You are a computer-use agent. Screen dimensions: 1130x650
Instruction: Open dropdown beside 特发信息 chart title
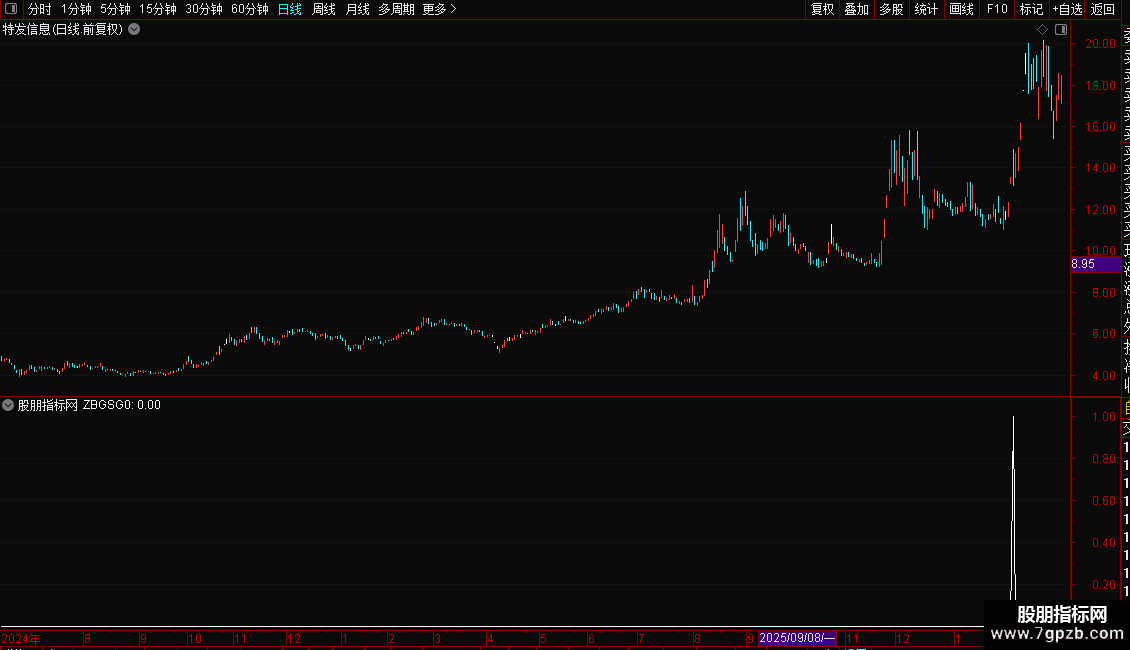134,30
